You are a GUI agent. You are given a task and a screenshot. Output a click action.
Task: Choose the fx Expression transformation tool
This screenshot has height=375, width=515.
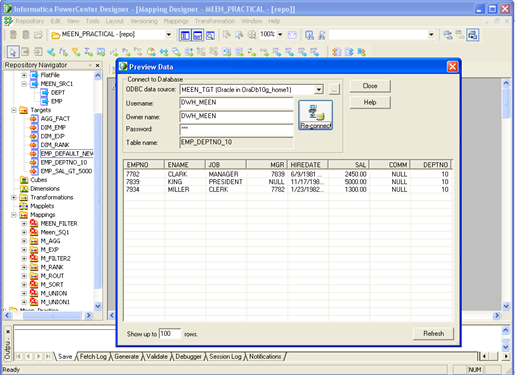tap(63, 52)
